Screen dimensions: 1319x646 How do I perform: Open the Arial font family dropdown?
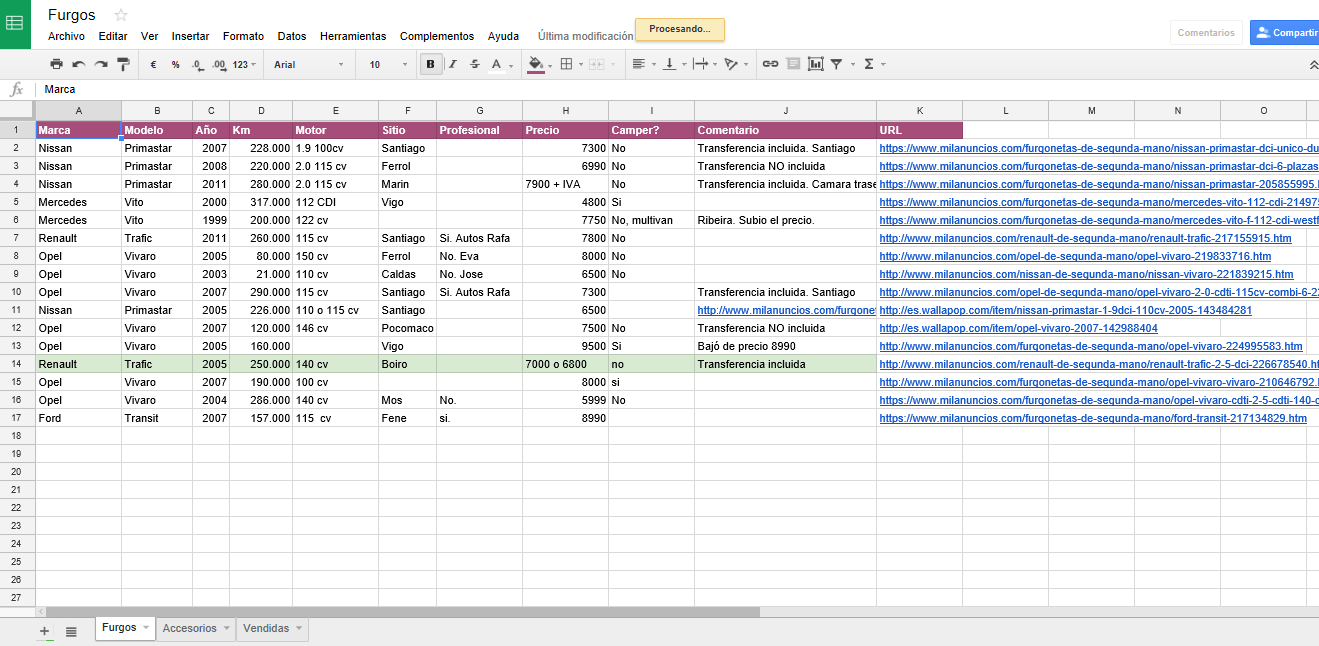tap(309, 64)
